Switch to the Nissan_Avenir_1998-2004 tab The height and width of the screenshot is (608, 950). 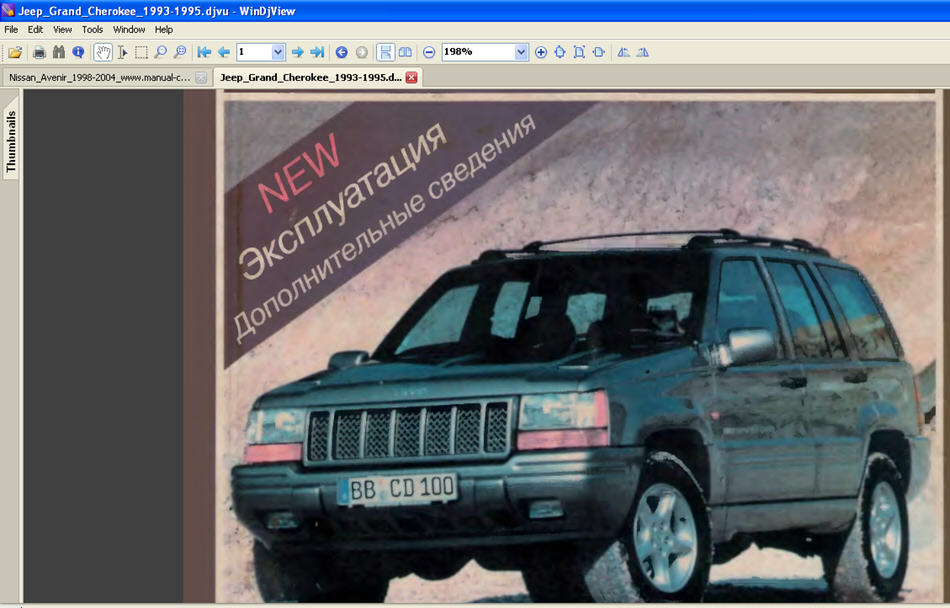point(99,78)
